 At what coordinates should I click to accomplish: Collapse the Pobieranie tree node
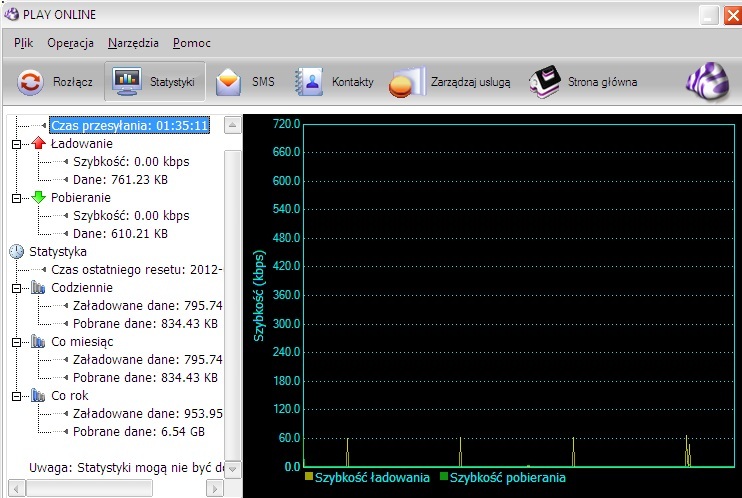click(x=16, y=198)
